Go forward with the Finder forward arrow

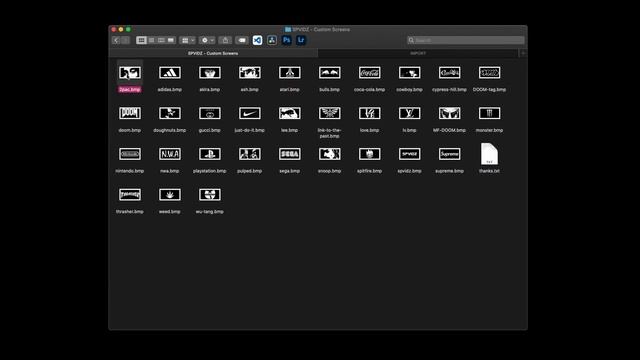click(125, 40)
